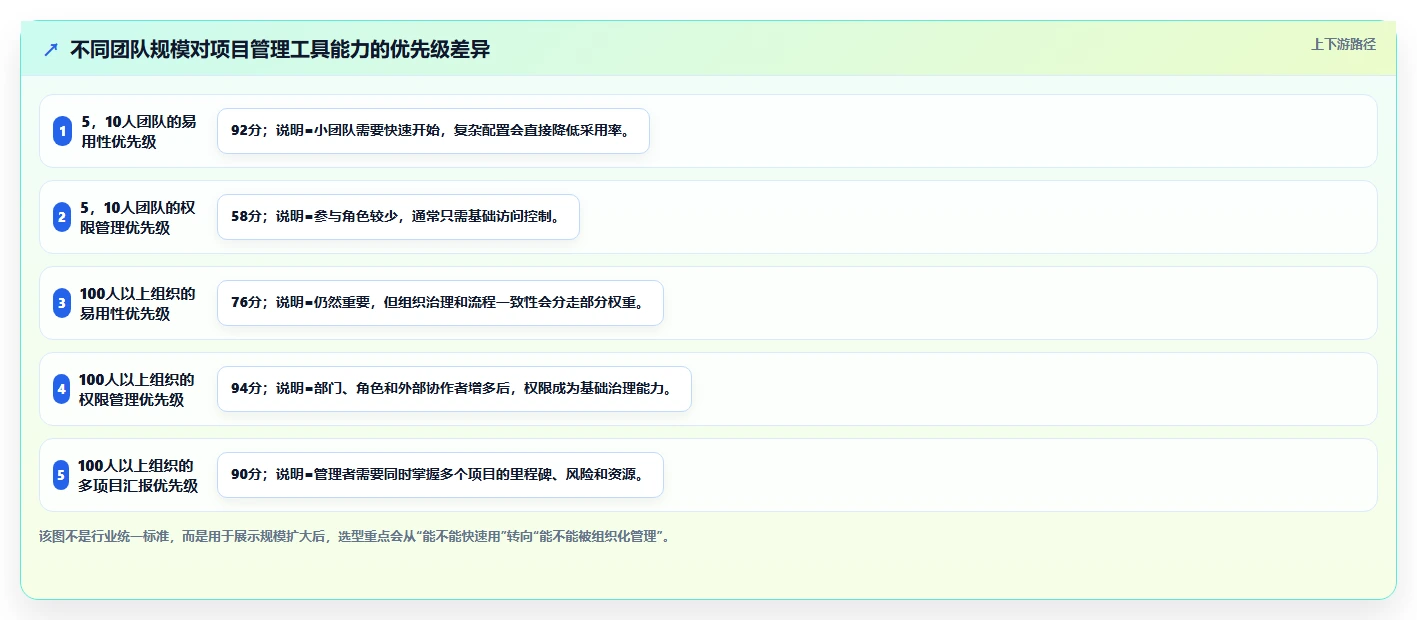This screenshot has height=620, width=1417.
Task: Click the chart title 不同团队规模对项目管理工具能力的优先级差异
Action: pyautogui.click(x=280, y=49)
